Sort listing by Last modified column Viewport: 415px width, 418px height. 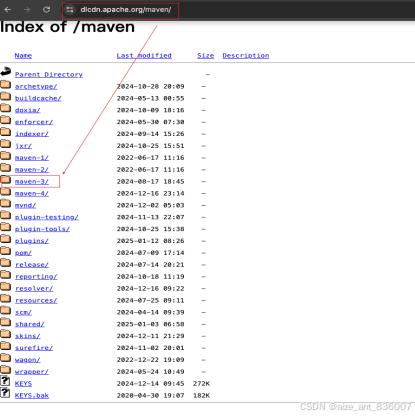pos(144,56)
